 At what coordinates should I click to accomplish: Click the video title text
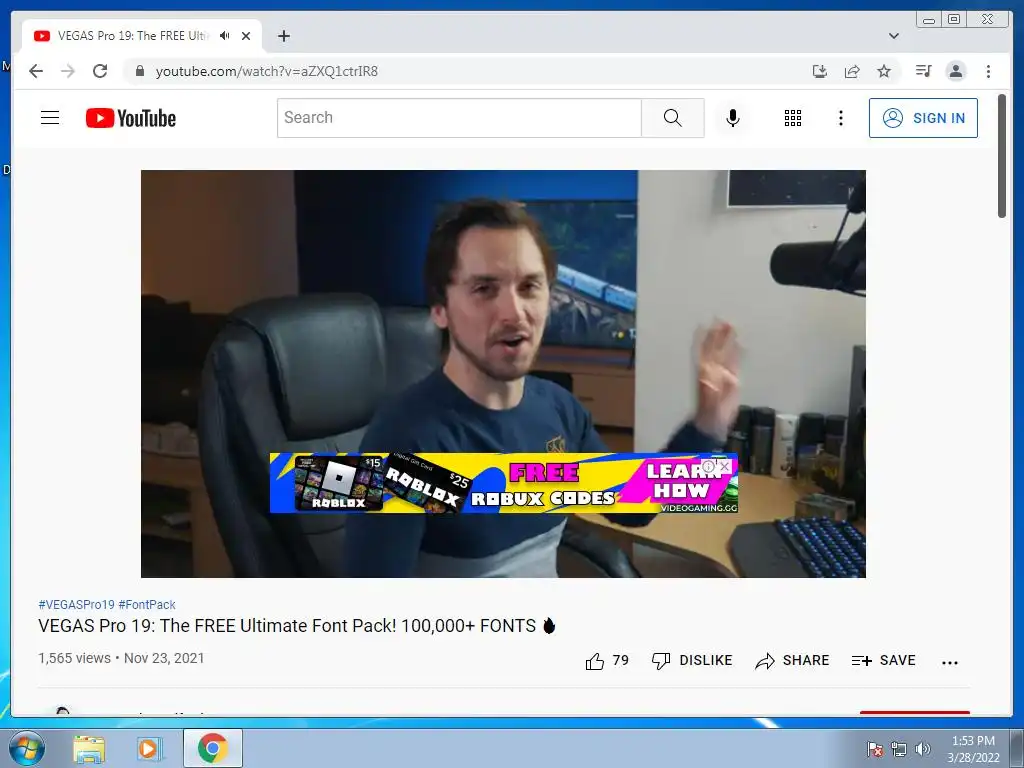[x=296, y=626]
